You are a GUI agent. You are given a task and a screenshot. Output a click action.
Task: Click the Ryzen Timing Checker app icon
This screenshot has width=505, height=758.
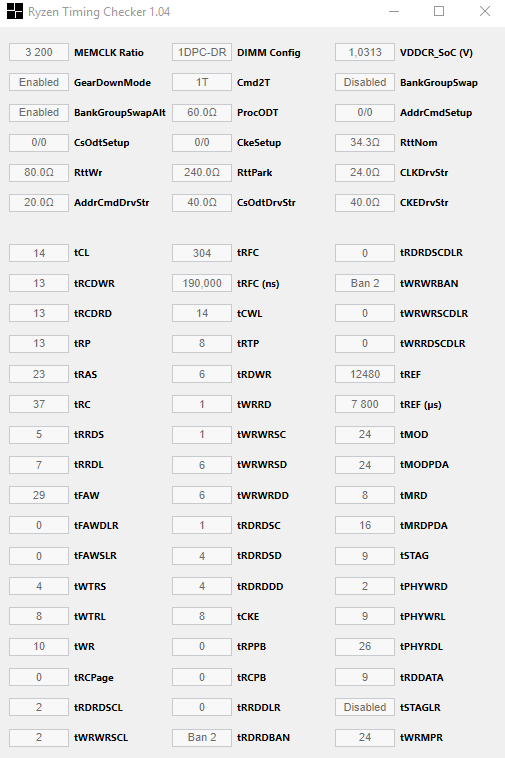pyautogui.click(x=14, y=12)
